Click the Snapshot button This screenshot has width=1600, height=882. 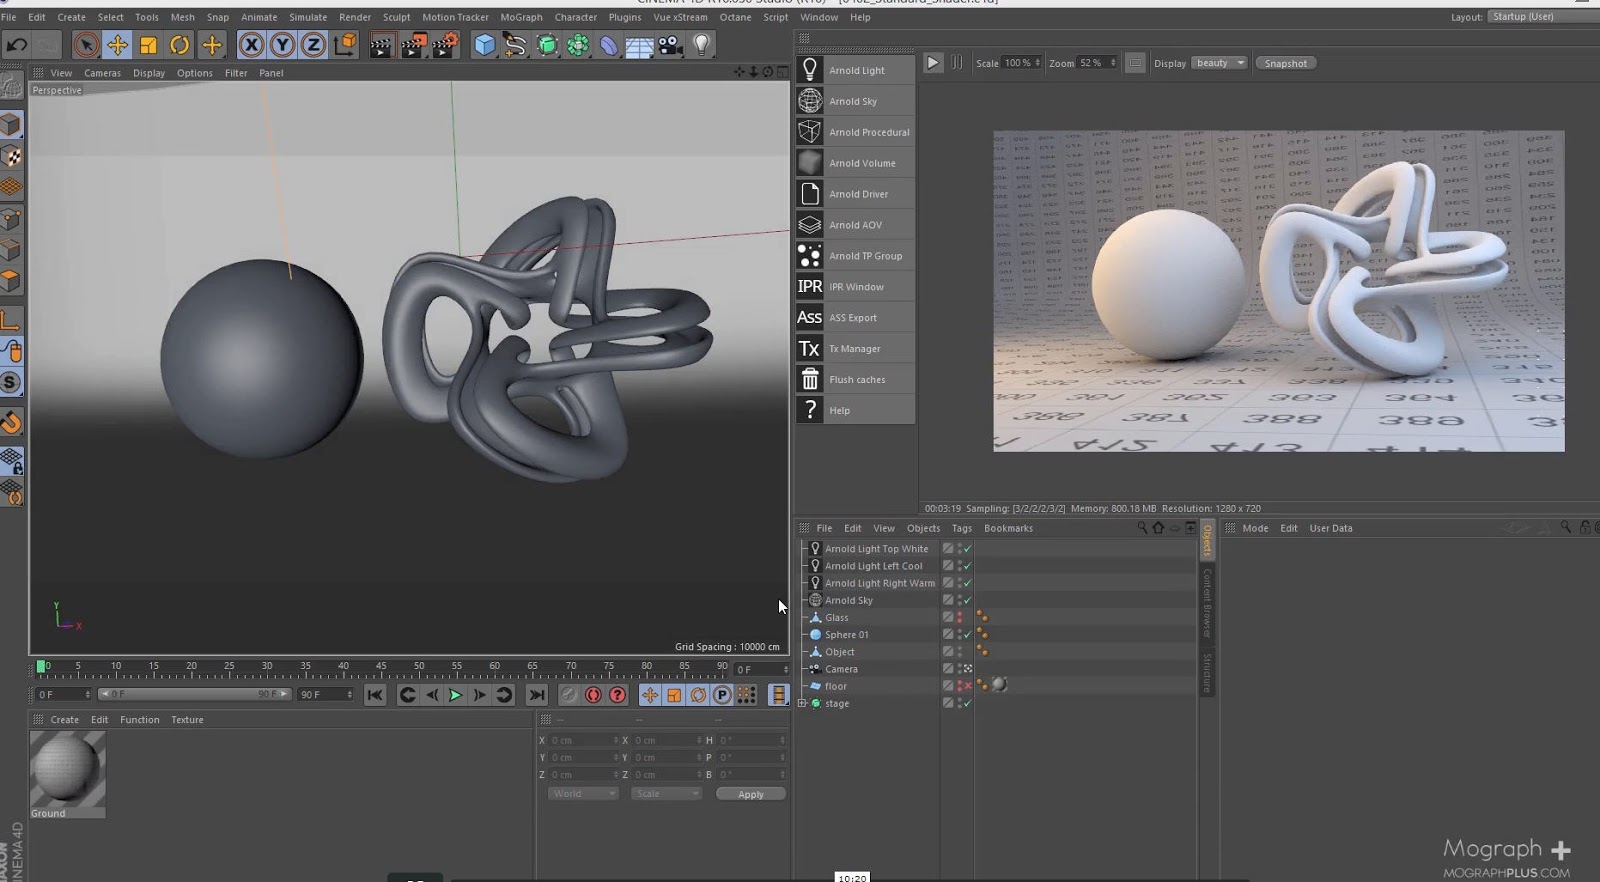[x=1285, y=63]
